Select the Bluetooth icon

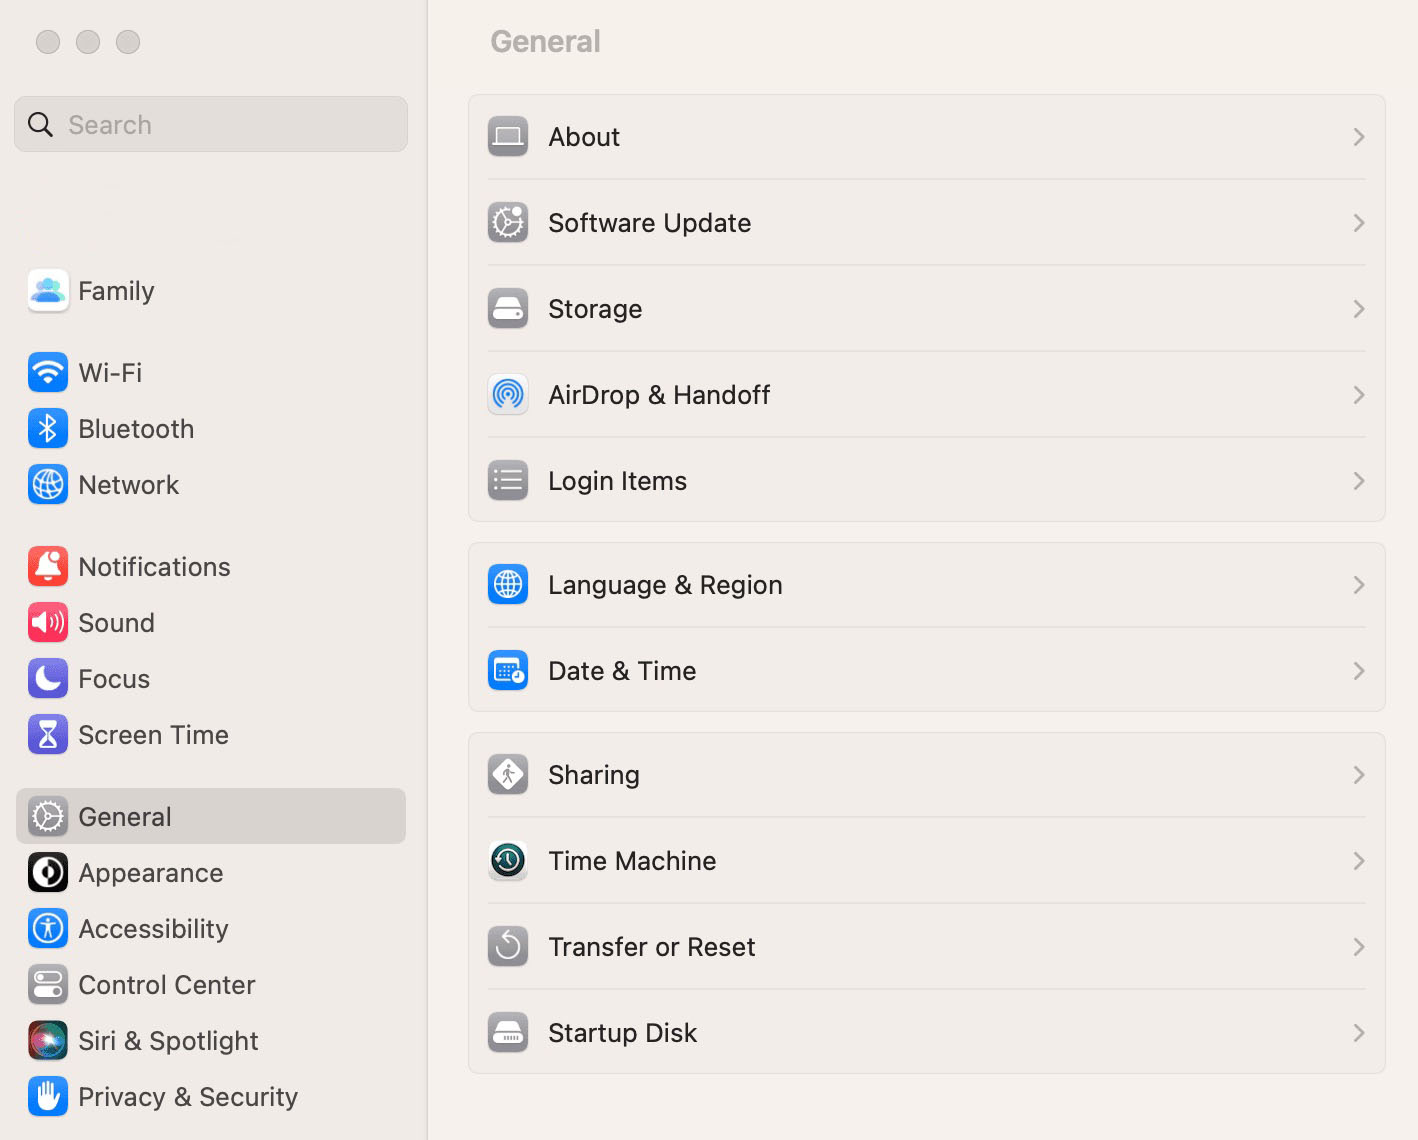tap(48, 429)
